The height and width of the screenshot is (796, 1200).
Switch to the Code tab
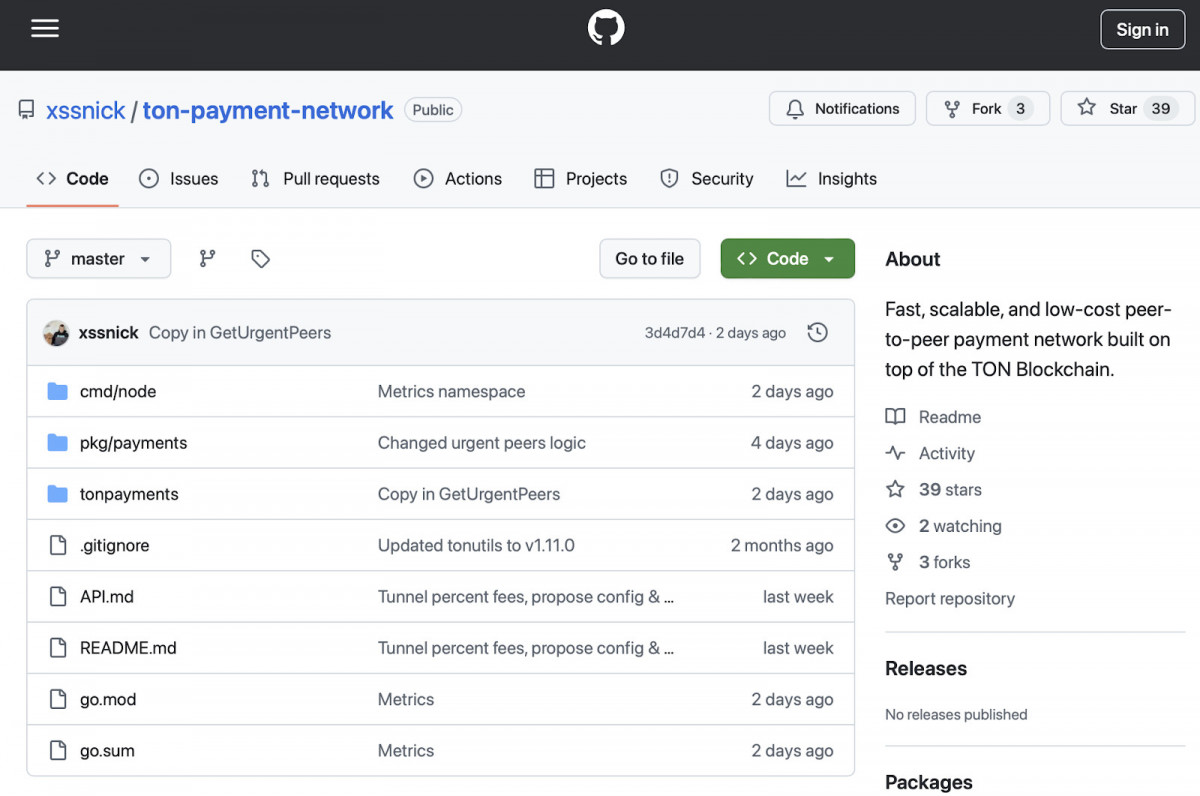(x=72, y=179)
